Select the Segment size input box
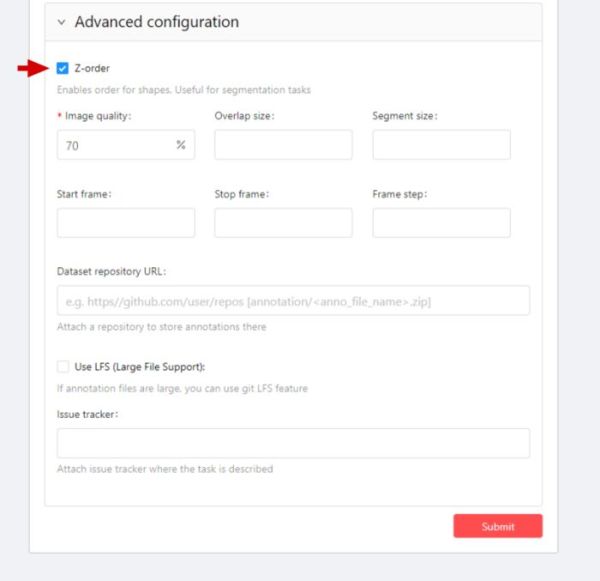Viewport: 600px width, 581px height. click(441, 145)
